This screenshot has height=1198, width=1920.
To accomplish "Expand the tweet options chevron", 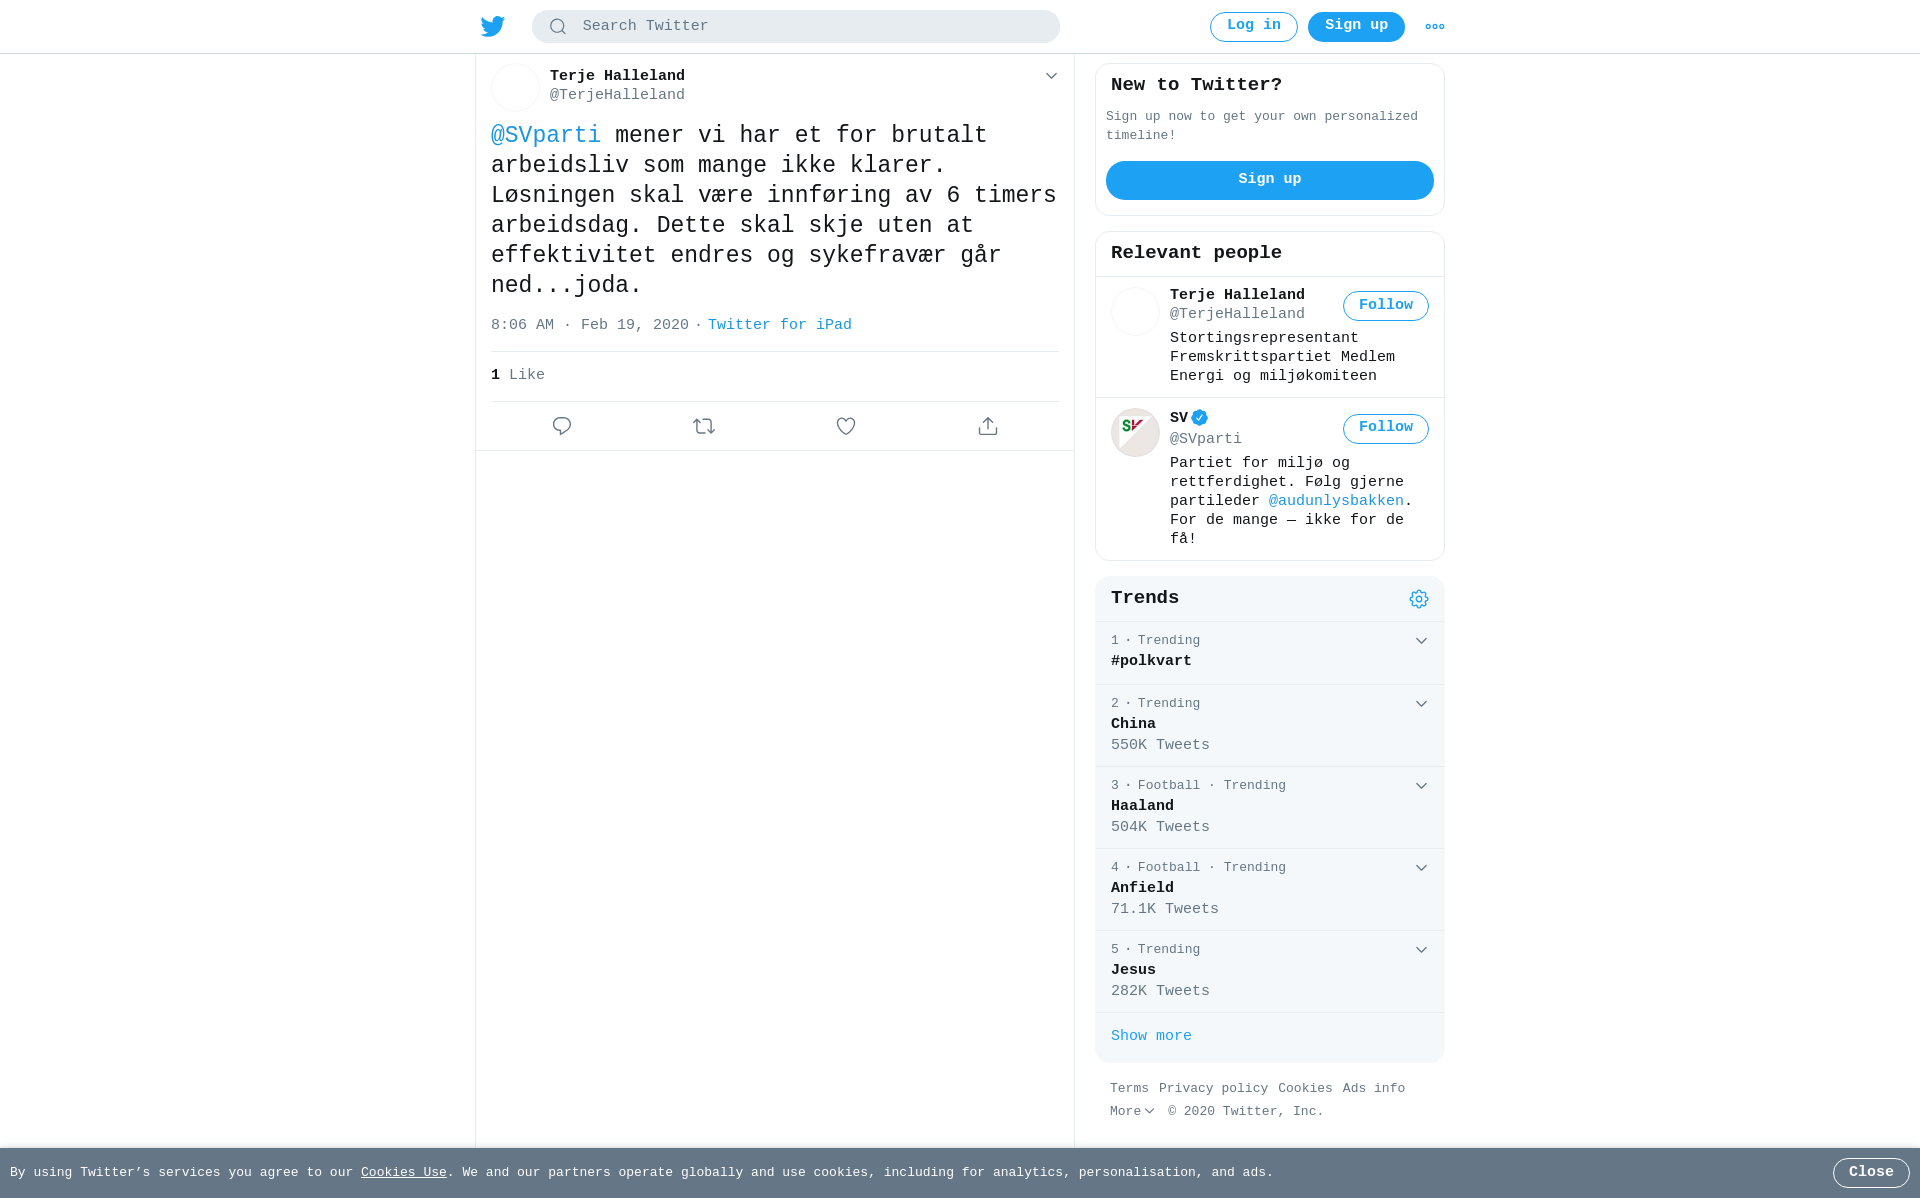I will [x=1051, y=76].
